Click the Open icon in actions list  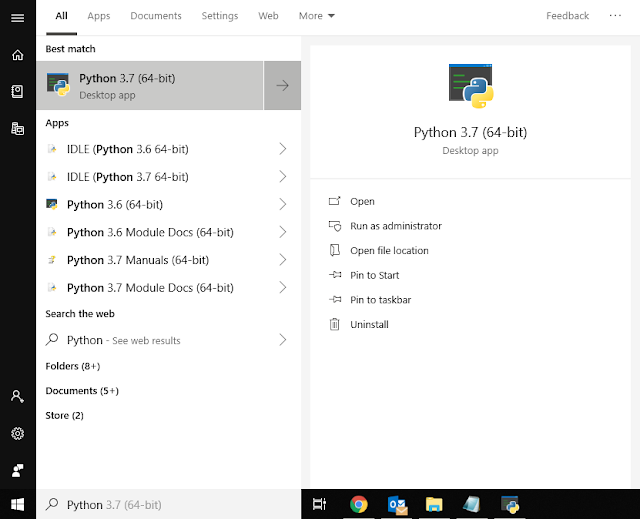(334, 201)
